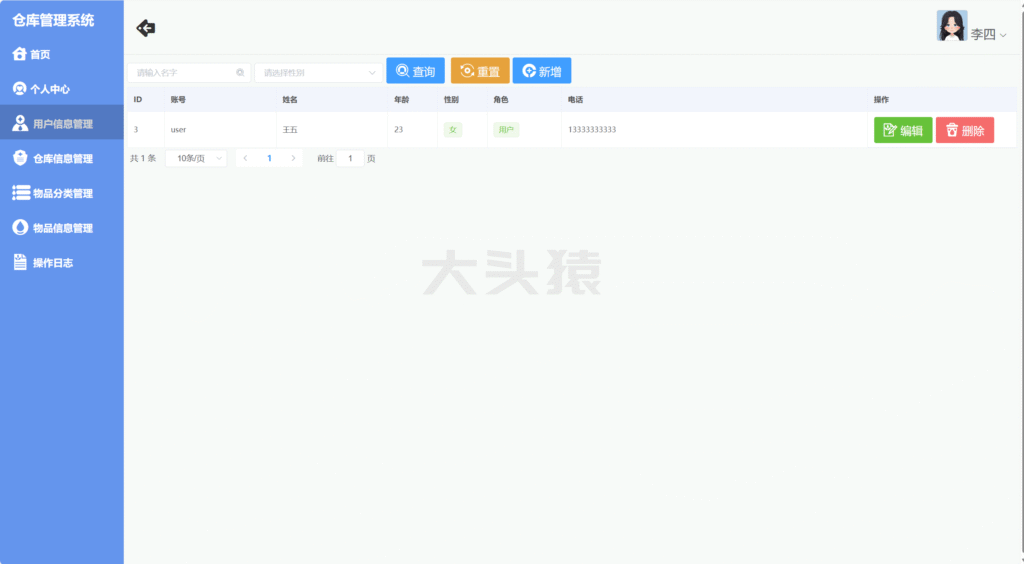1024x564 pixels.
Task: Click the 新增 add button
Action: click(x=542, y=70)
